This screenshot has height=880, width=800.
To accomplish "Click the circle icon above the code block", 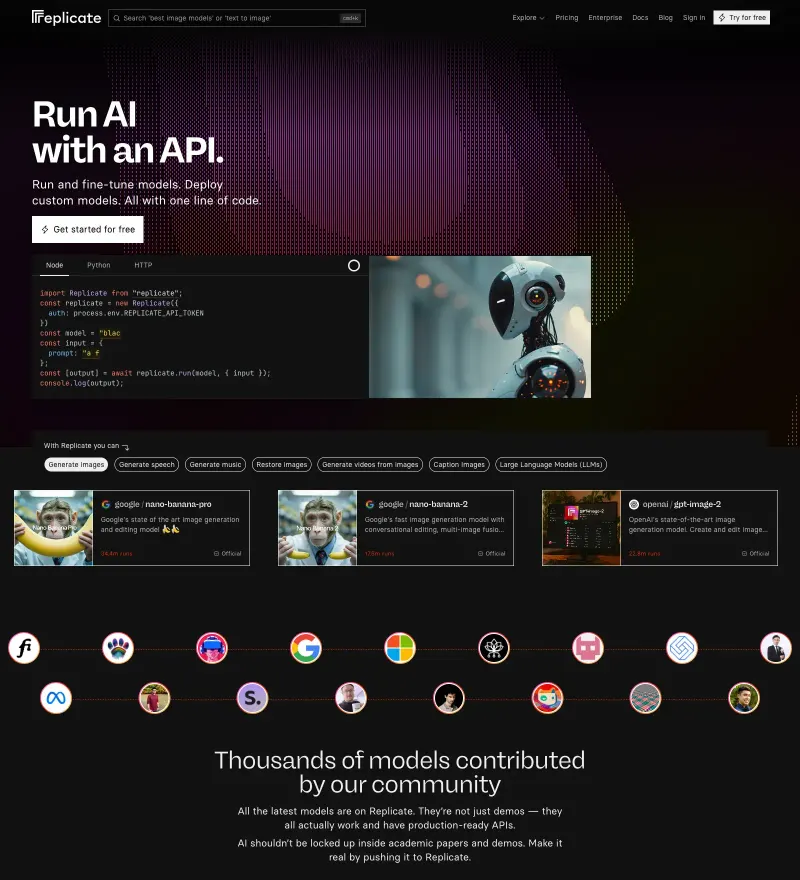I will tap(354, 265).
